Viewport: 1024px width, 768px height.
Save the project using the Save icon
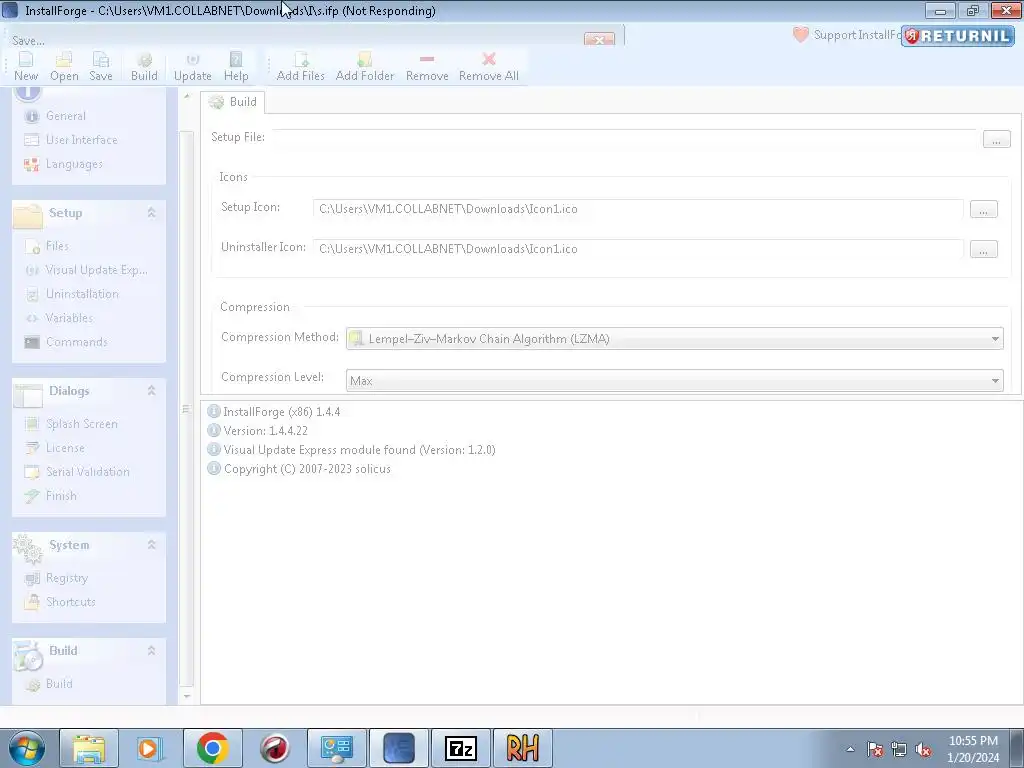(x=101, y=67)
